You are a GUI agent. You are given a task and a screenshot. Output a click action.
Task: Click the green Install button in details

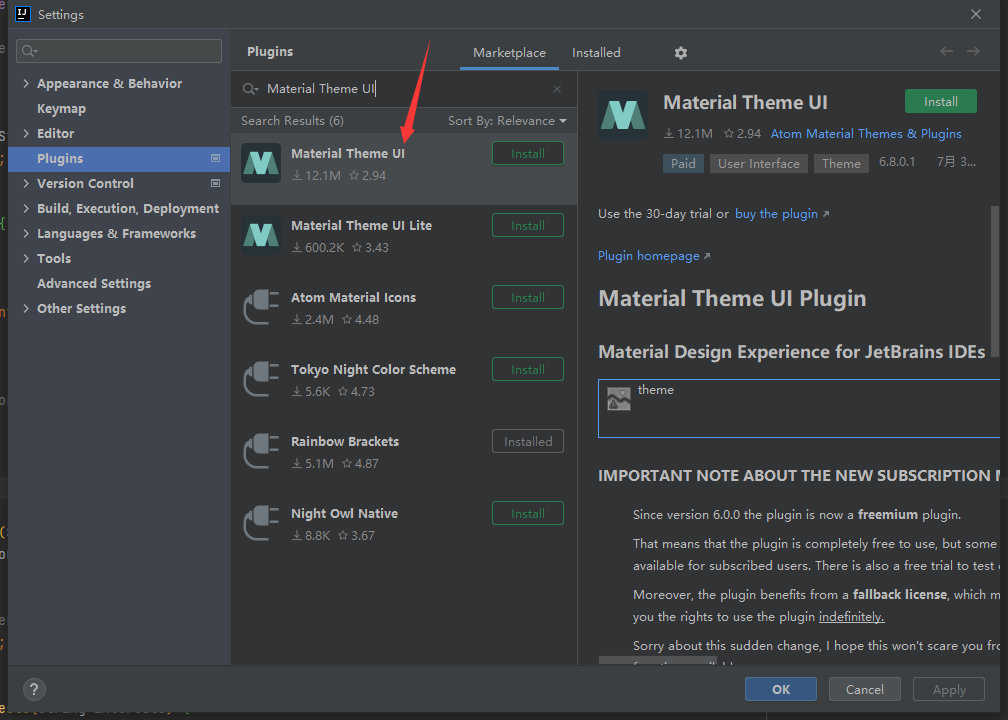[x=940, y=102]
